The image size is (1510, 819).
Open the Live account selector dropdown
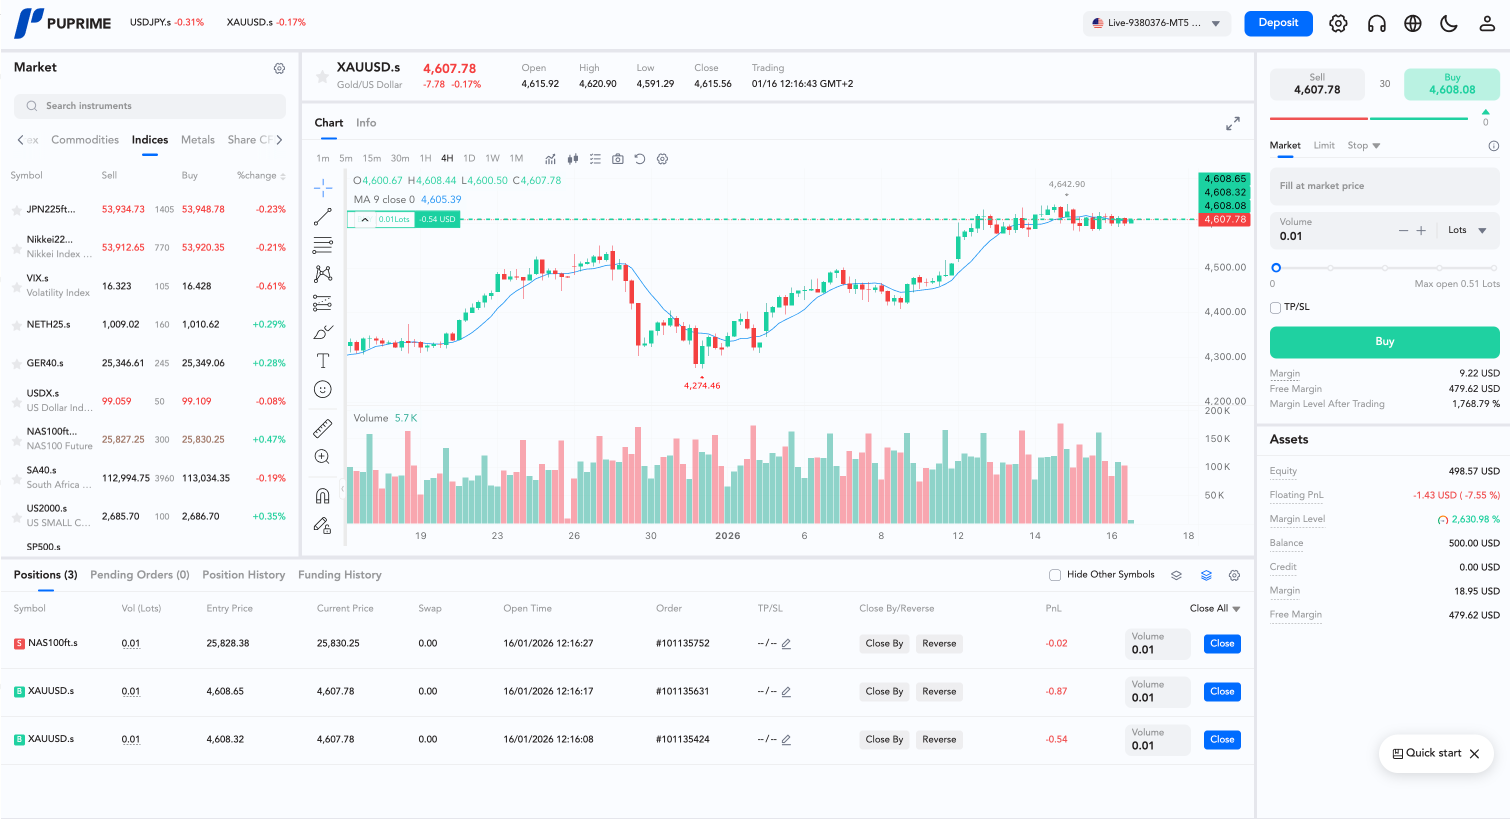coord(1157,23)
